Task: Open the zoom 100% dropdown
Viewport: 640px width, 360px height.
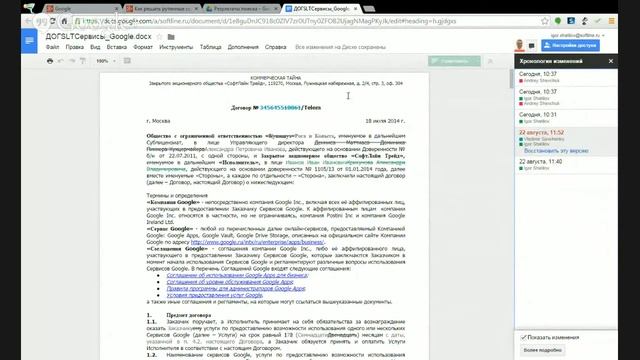Action: (106, 61)
